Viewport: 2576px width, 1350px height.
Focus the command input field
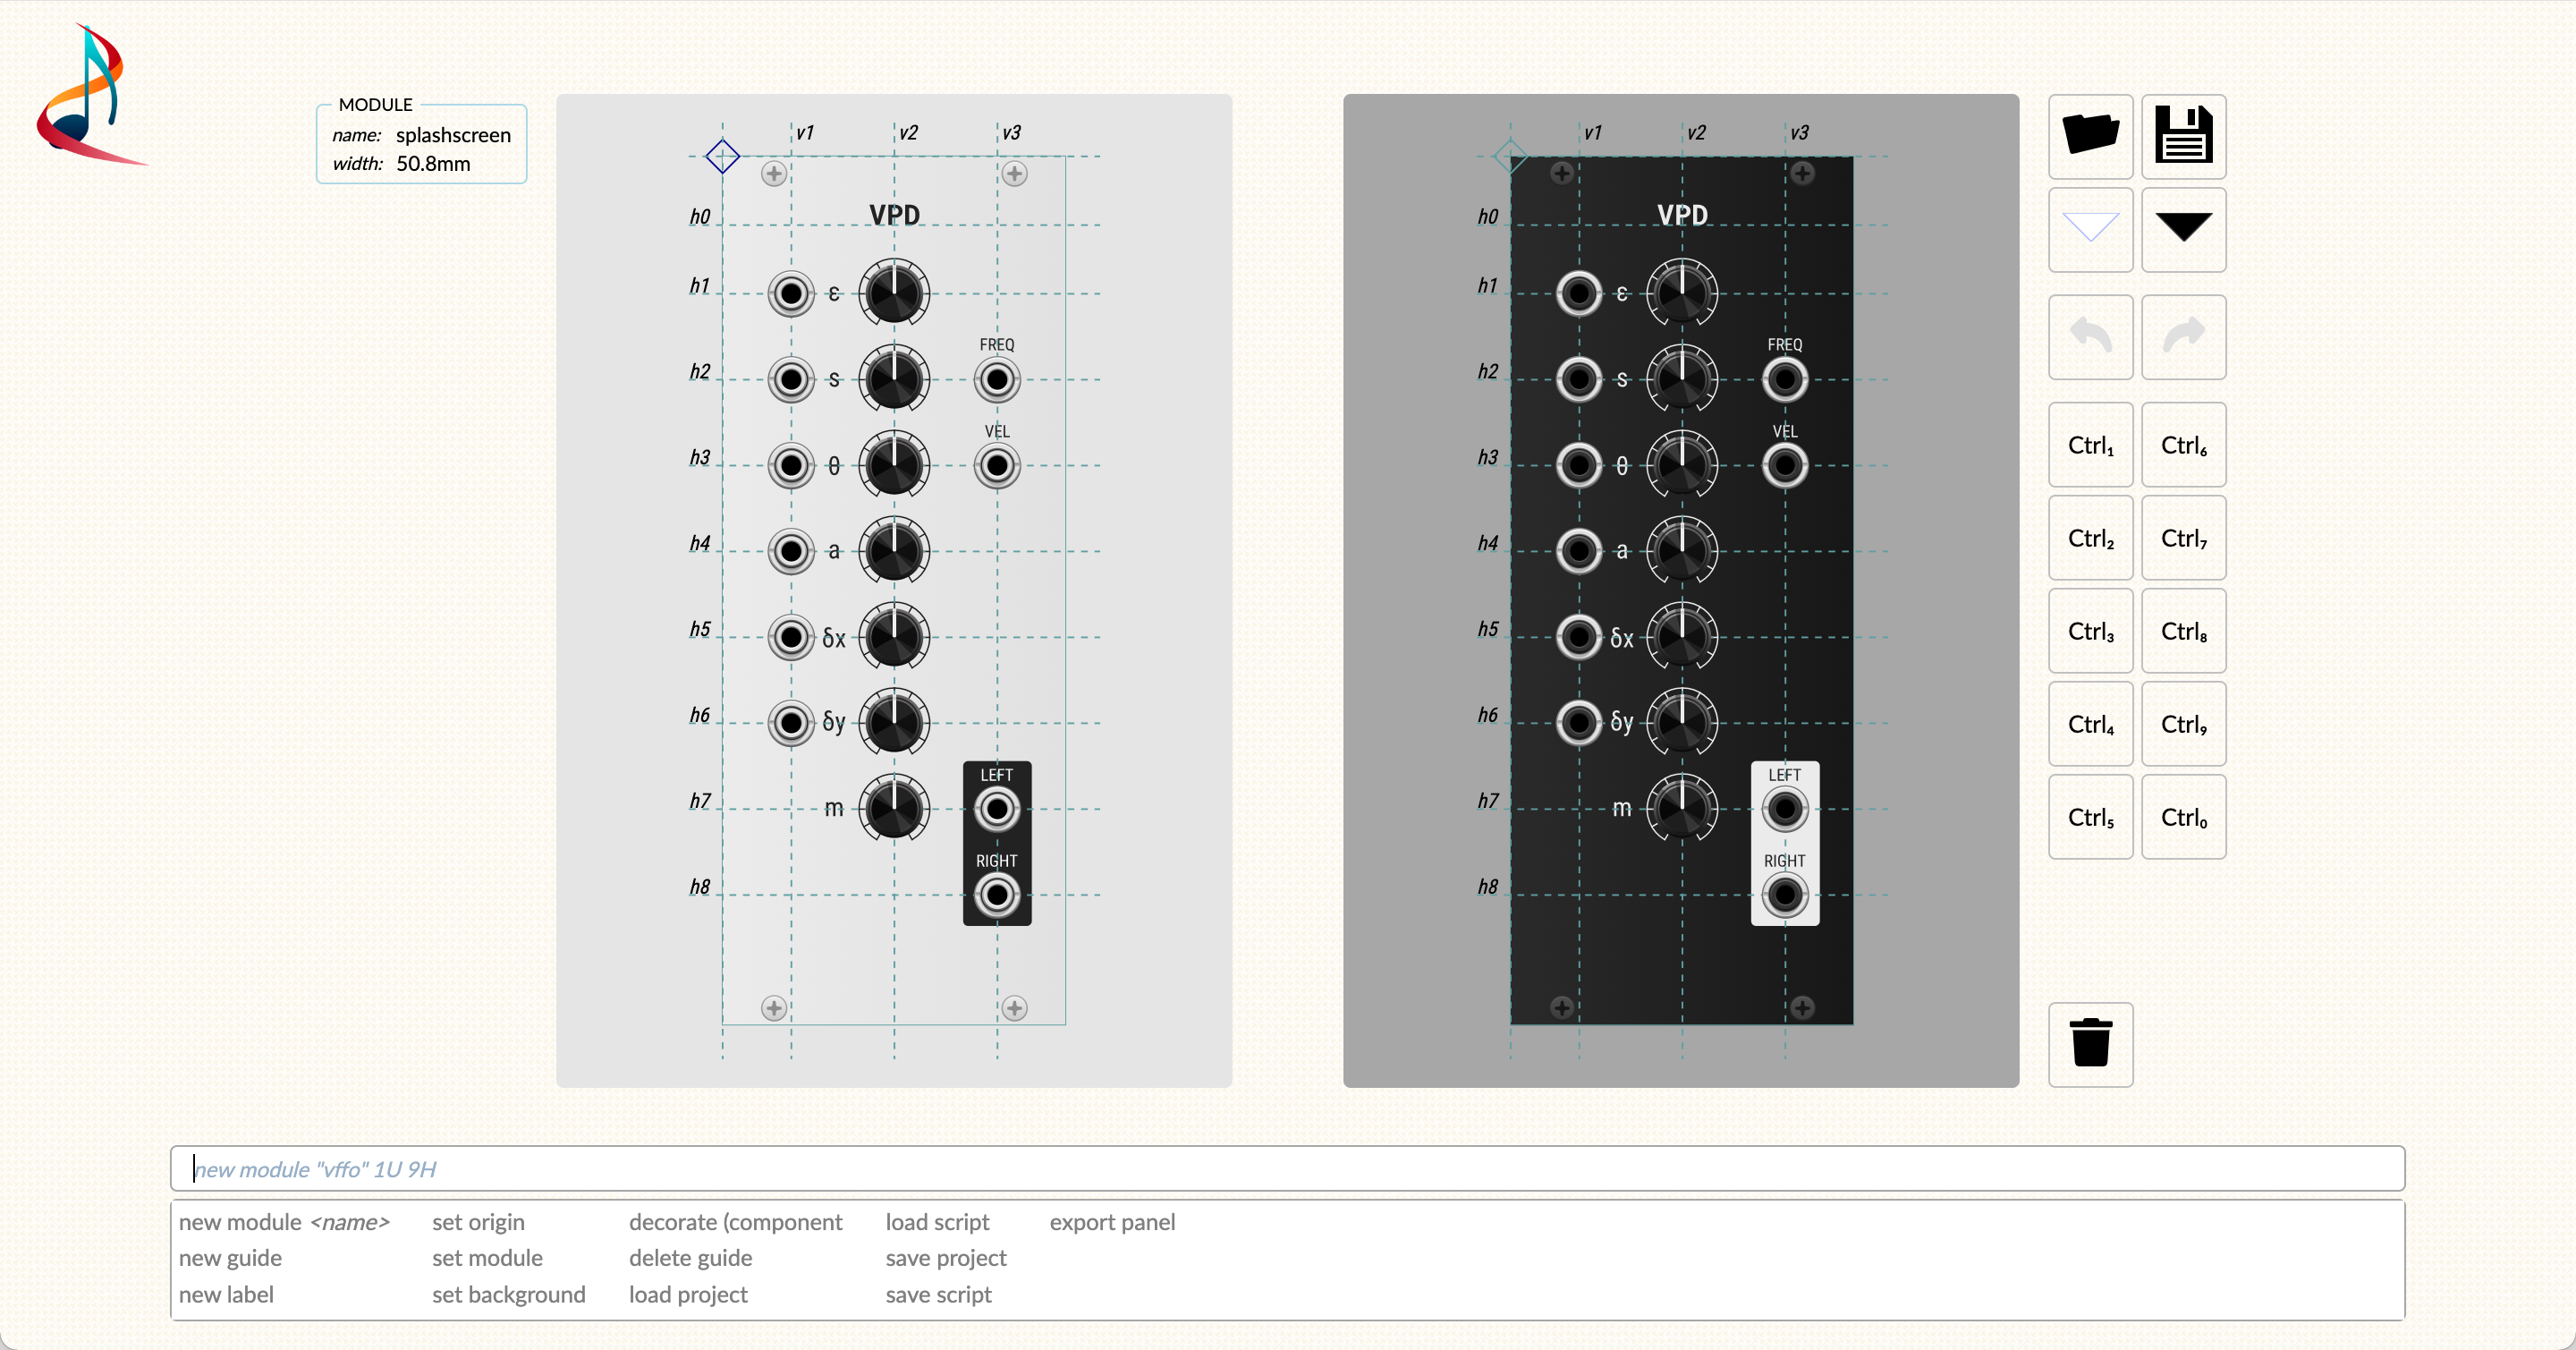(x=1287, y=1168)
